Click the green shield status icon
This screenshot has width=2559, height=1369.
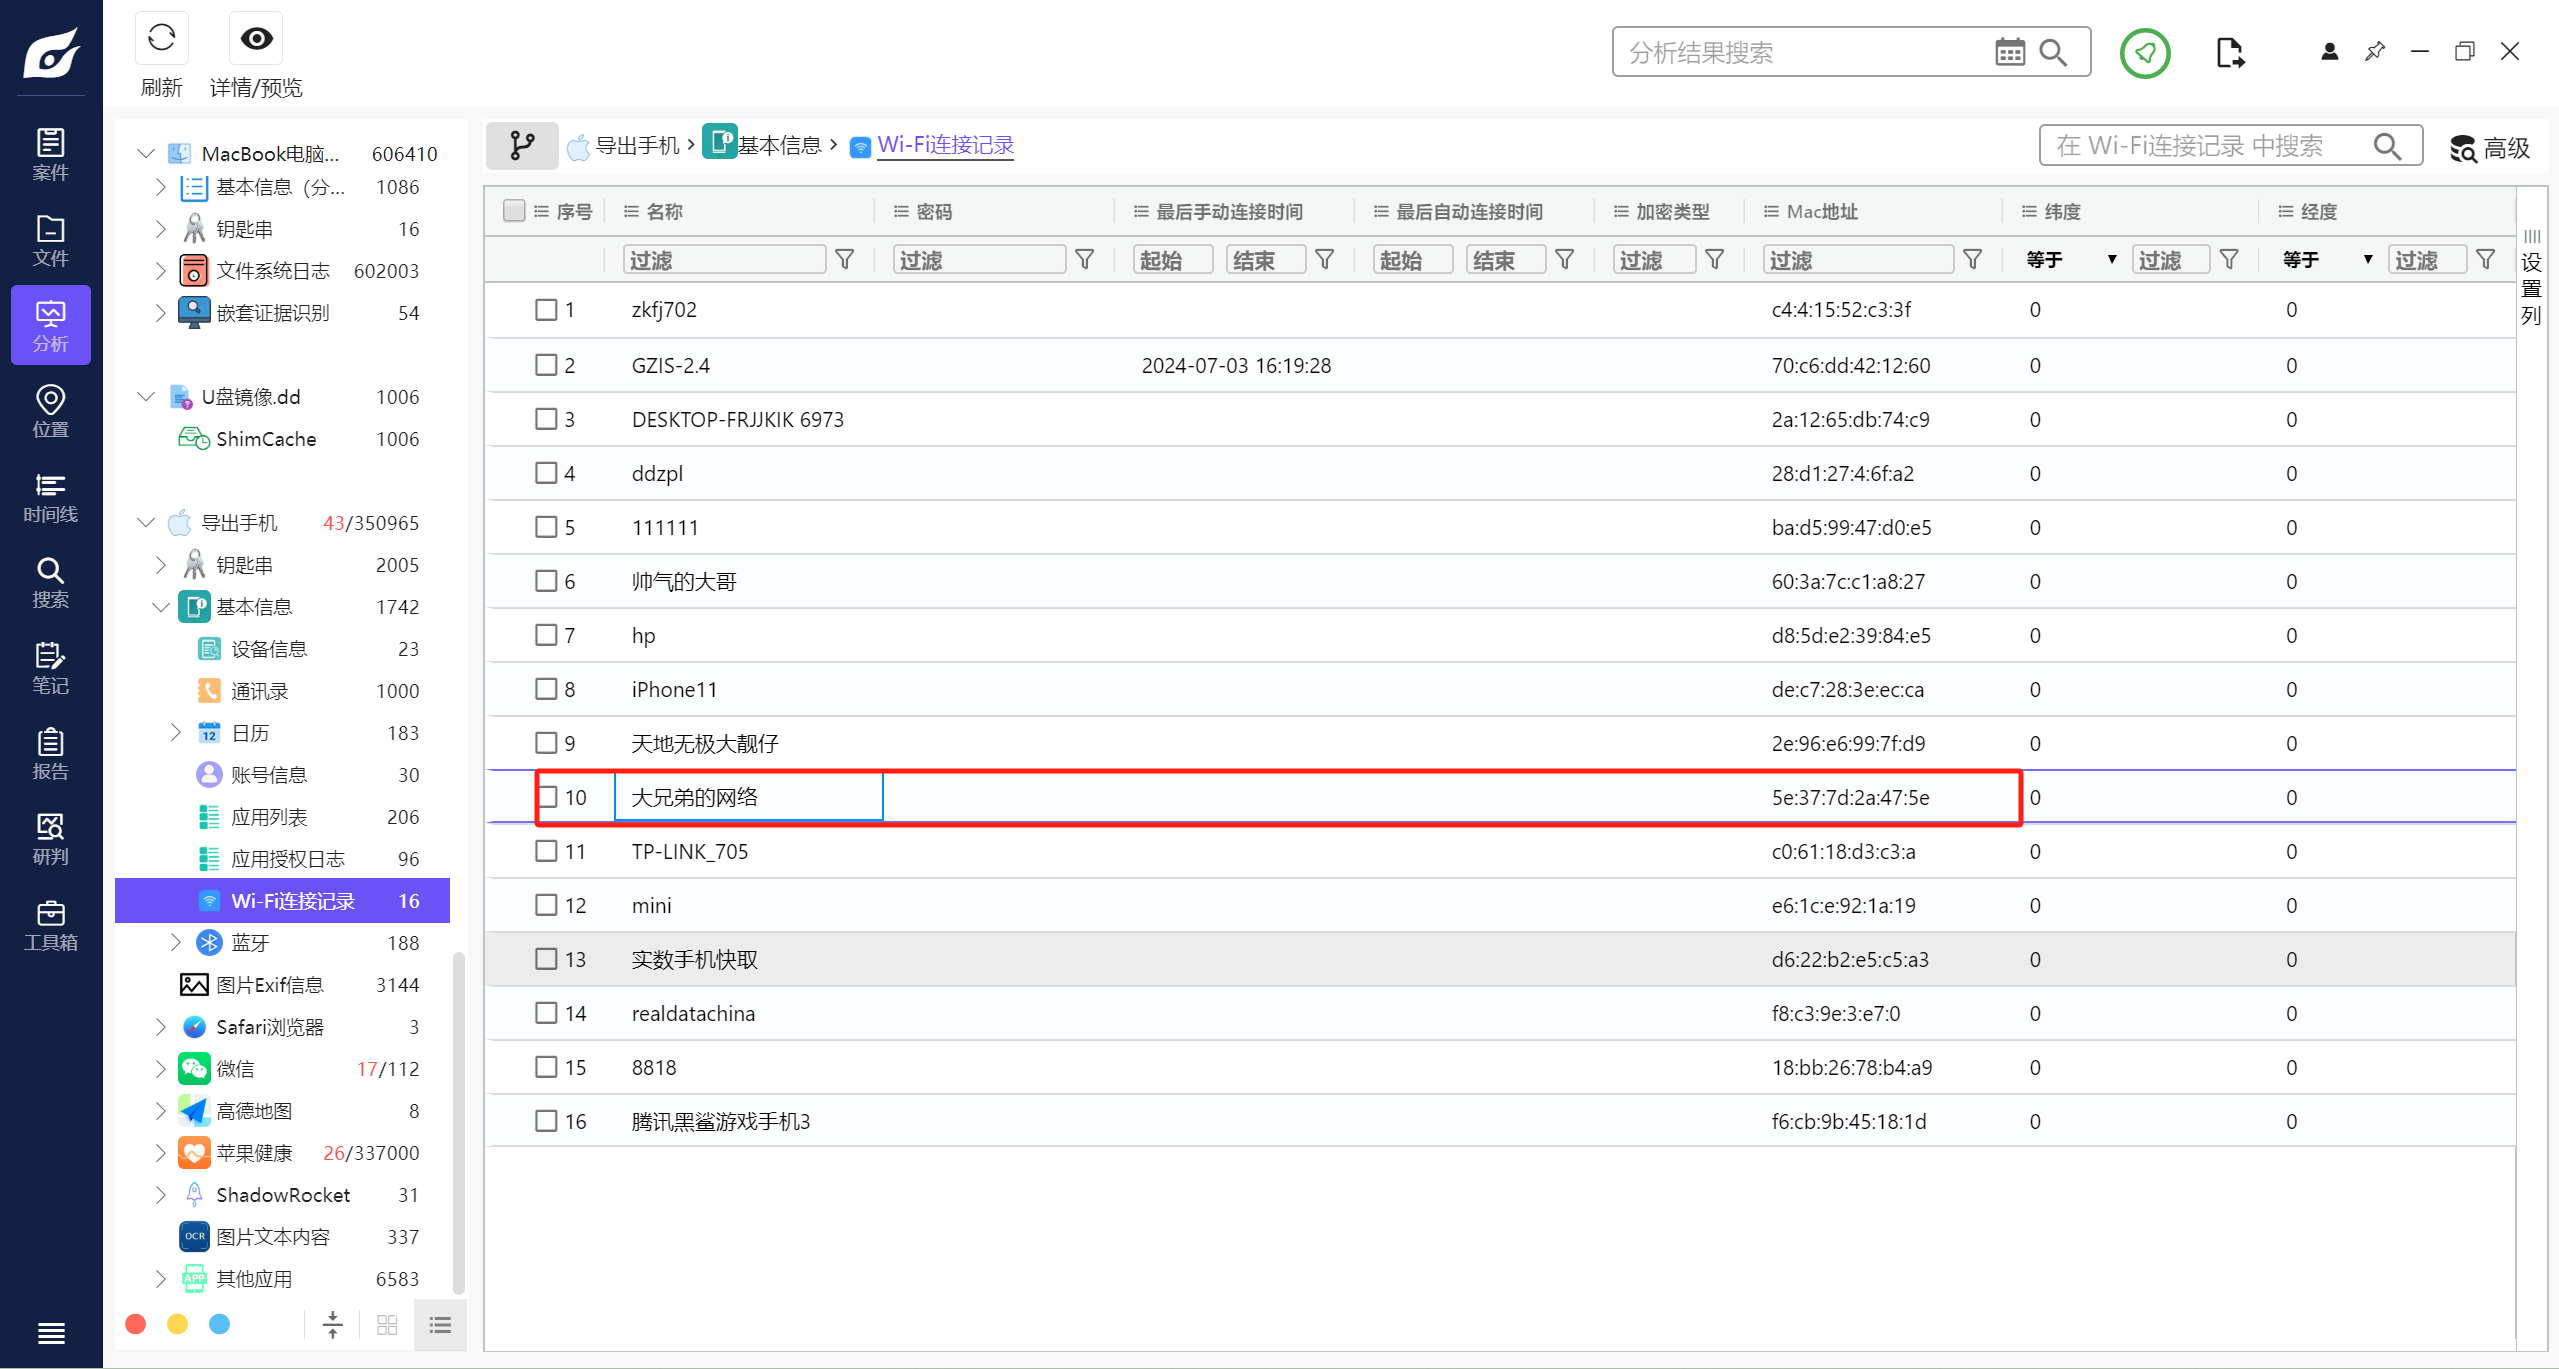pyautogui.click(x=2145, y=53)
